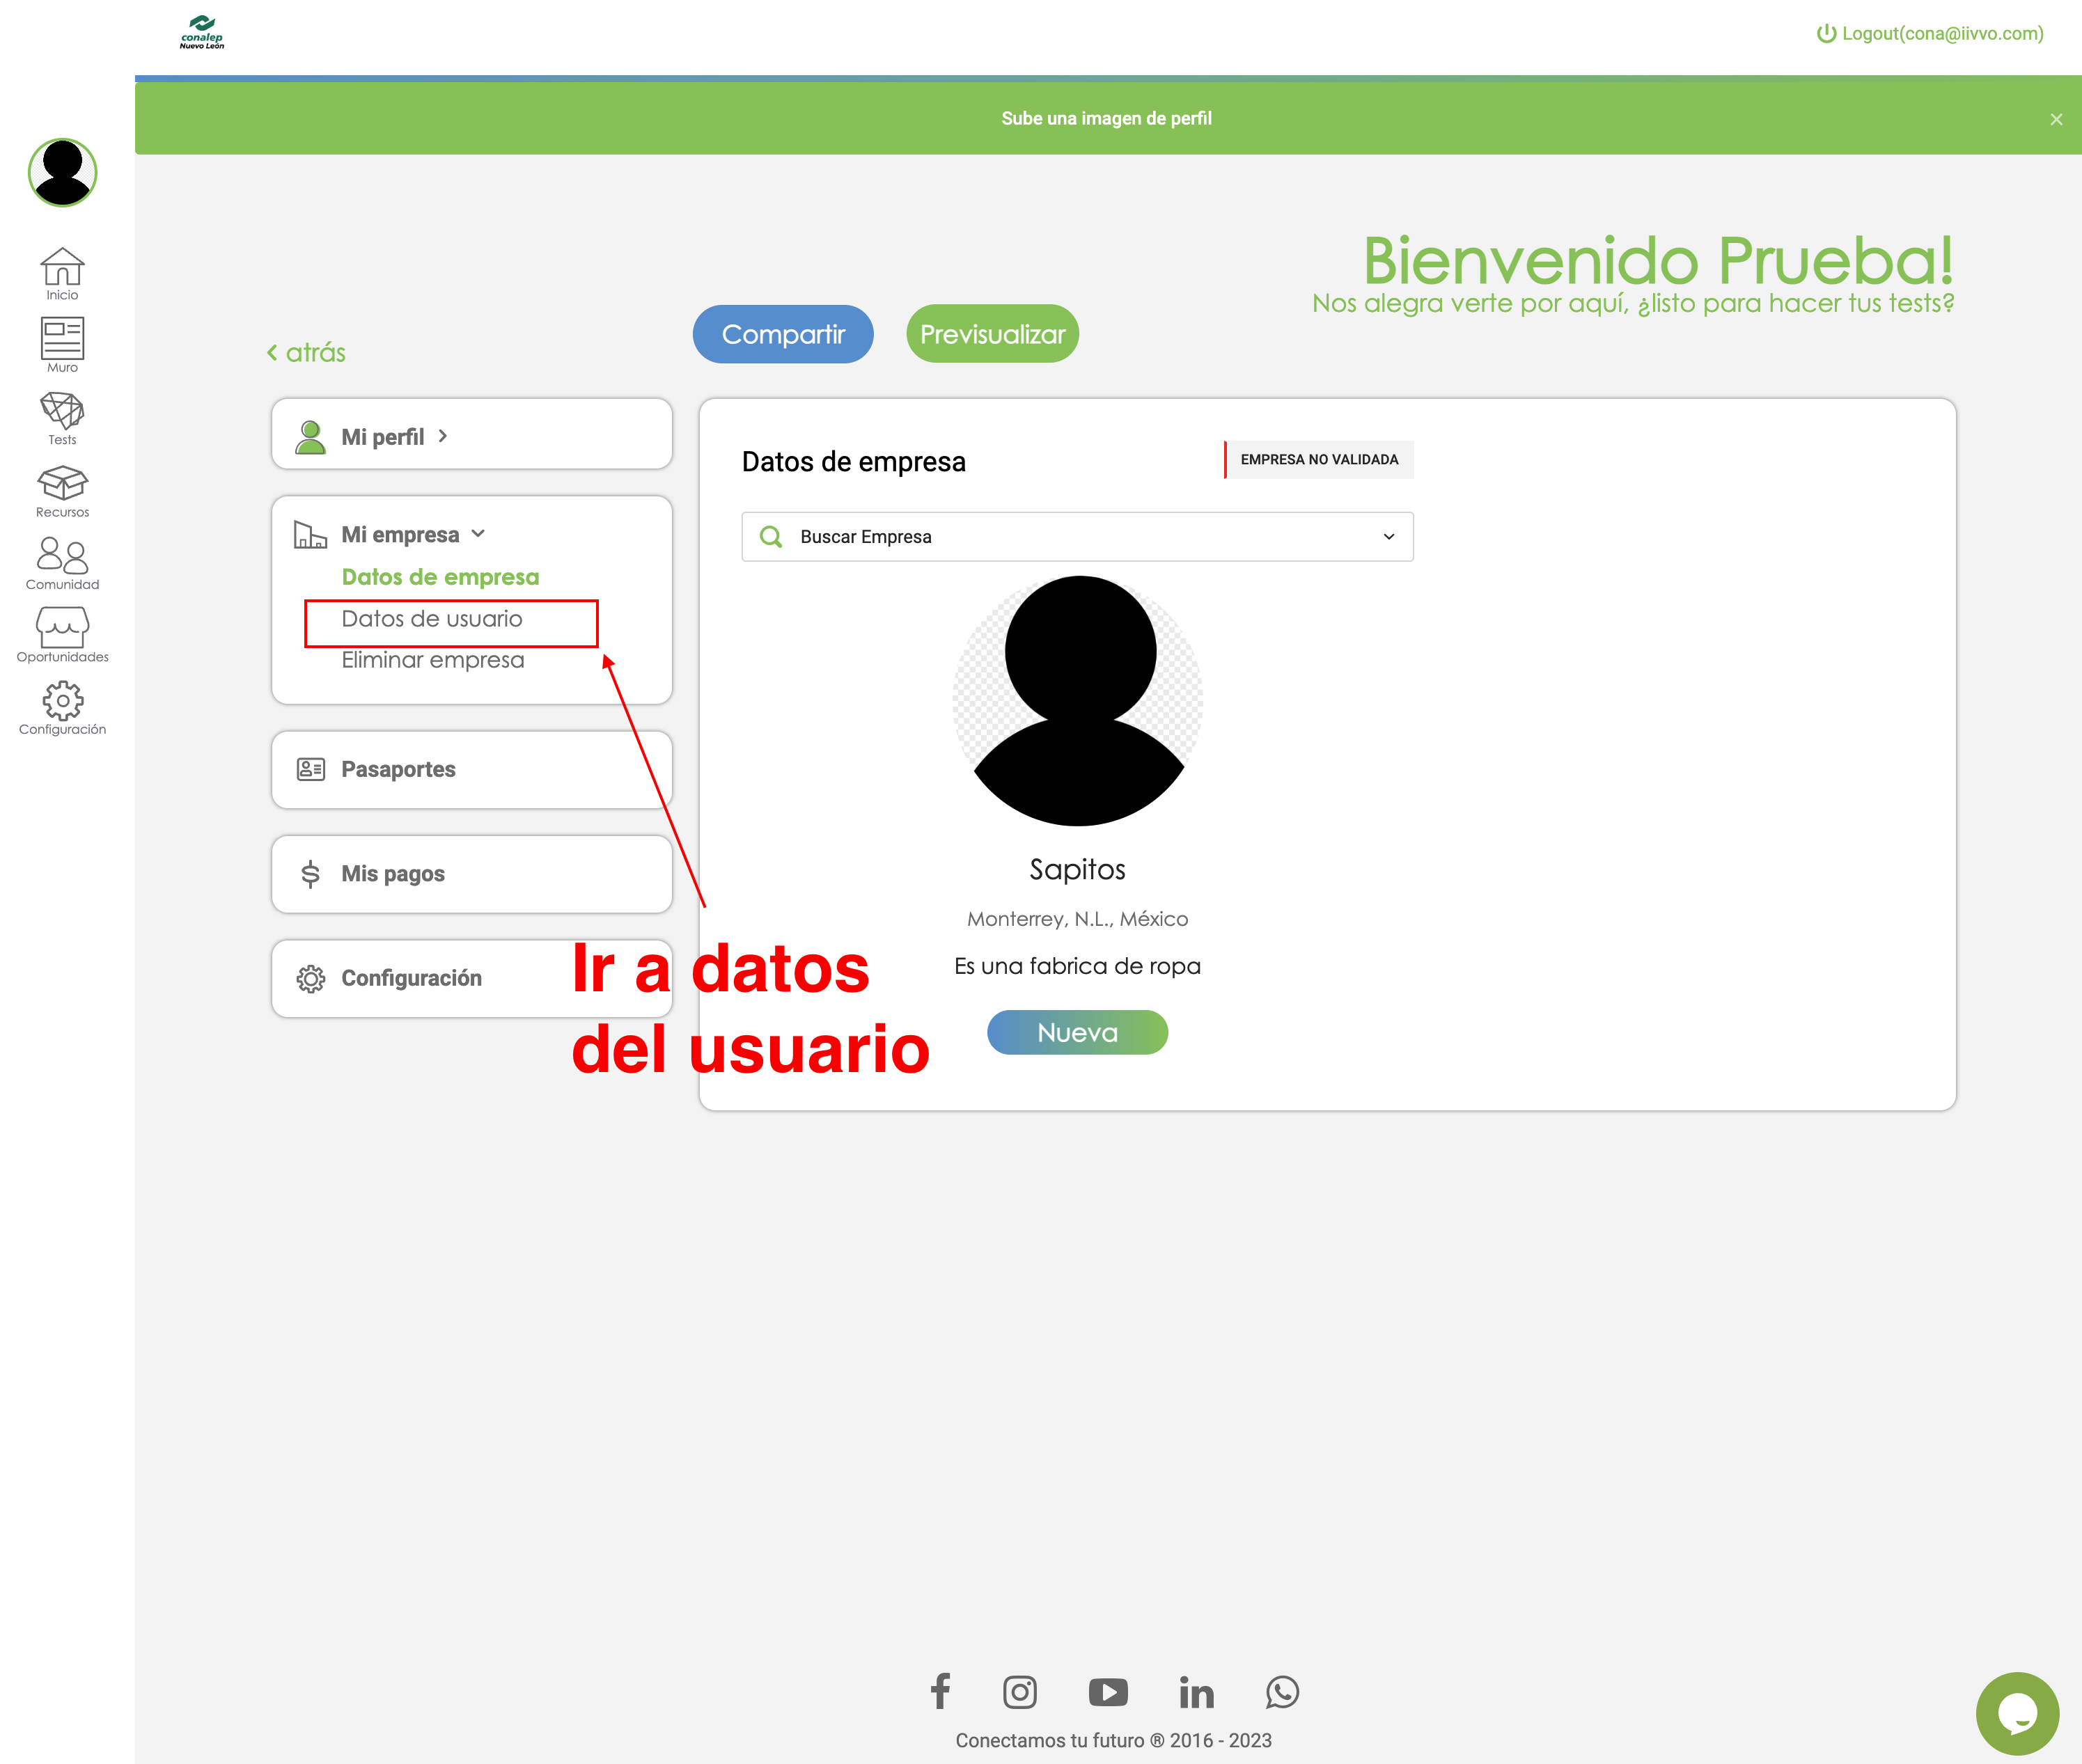Click the Sapitos company name

click(1077, 869)
